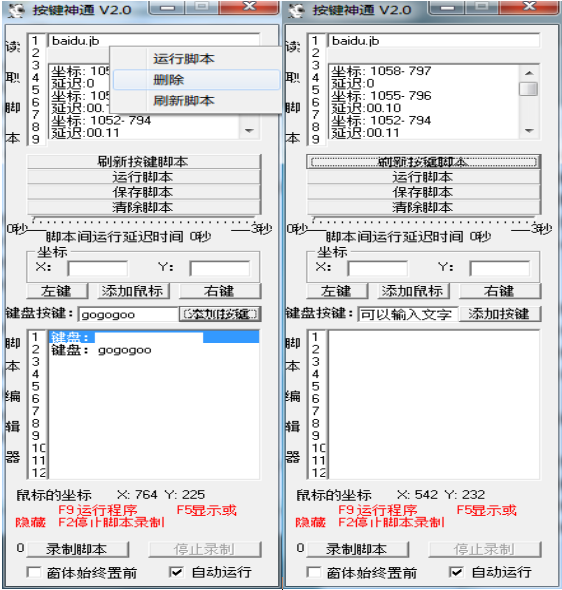This screenshot has width=562, height=590.
Task: Click 右键 button in left window
Action: [x=220, y=291]
